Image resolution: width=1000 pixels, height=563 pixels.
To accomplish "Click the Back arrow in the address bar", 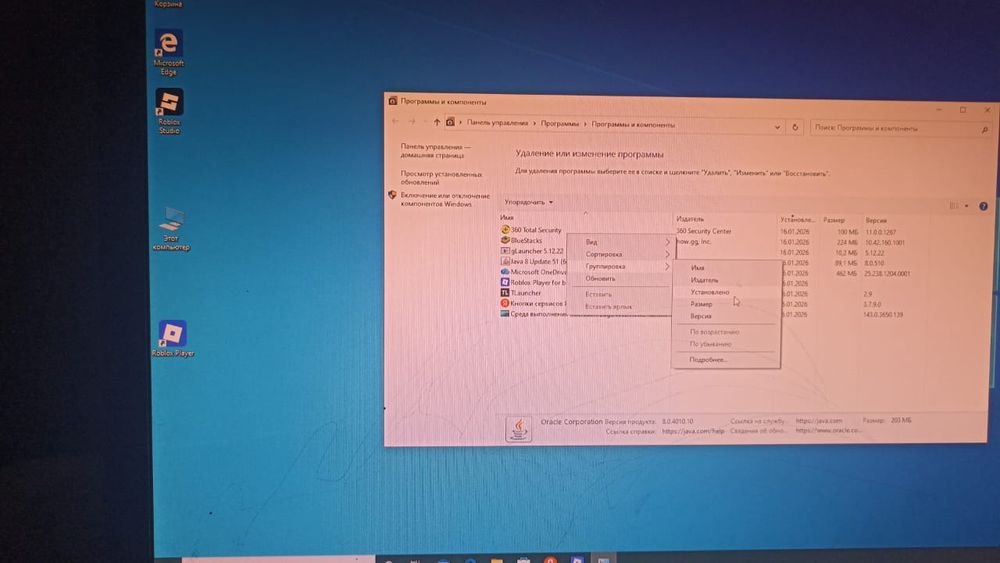I will (x=395, y=121).
